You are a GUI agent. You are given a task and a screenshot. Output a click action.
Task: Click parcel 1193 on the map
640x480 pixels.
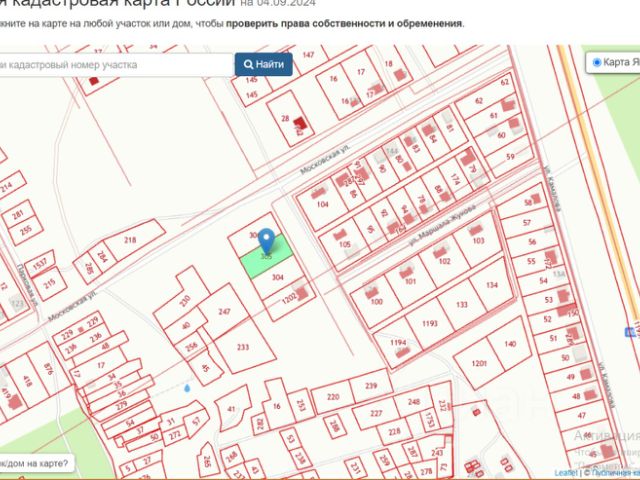click(x=430, y=323)
